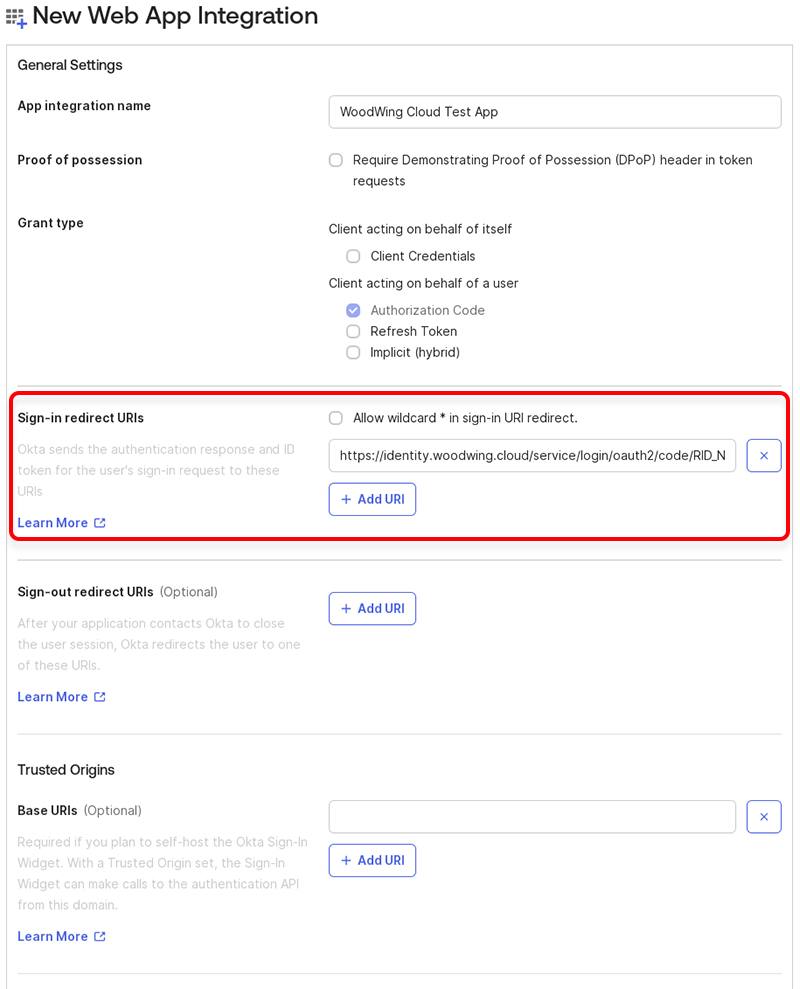The width and height of the screenshot is (800, 989).
Task: Click the plus icon on Trusted Origins Add URI
Action: 347,860
